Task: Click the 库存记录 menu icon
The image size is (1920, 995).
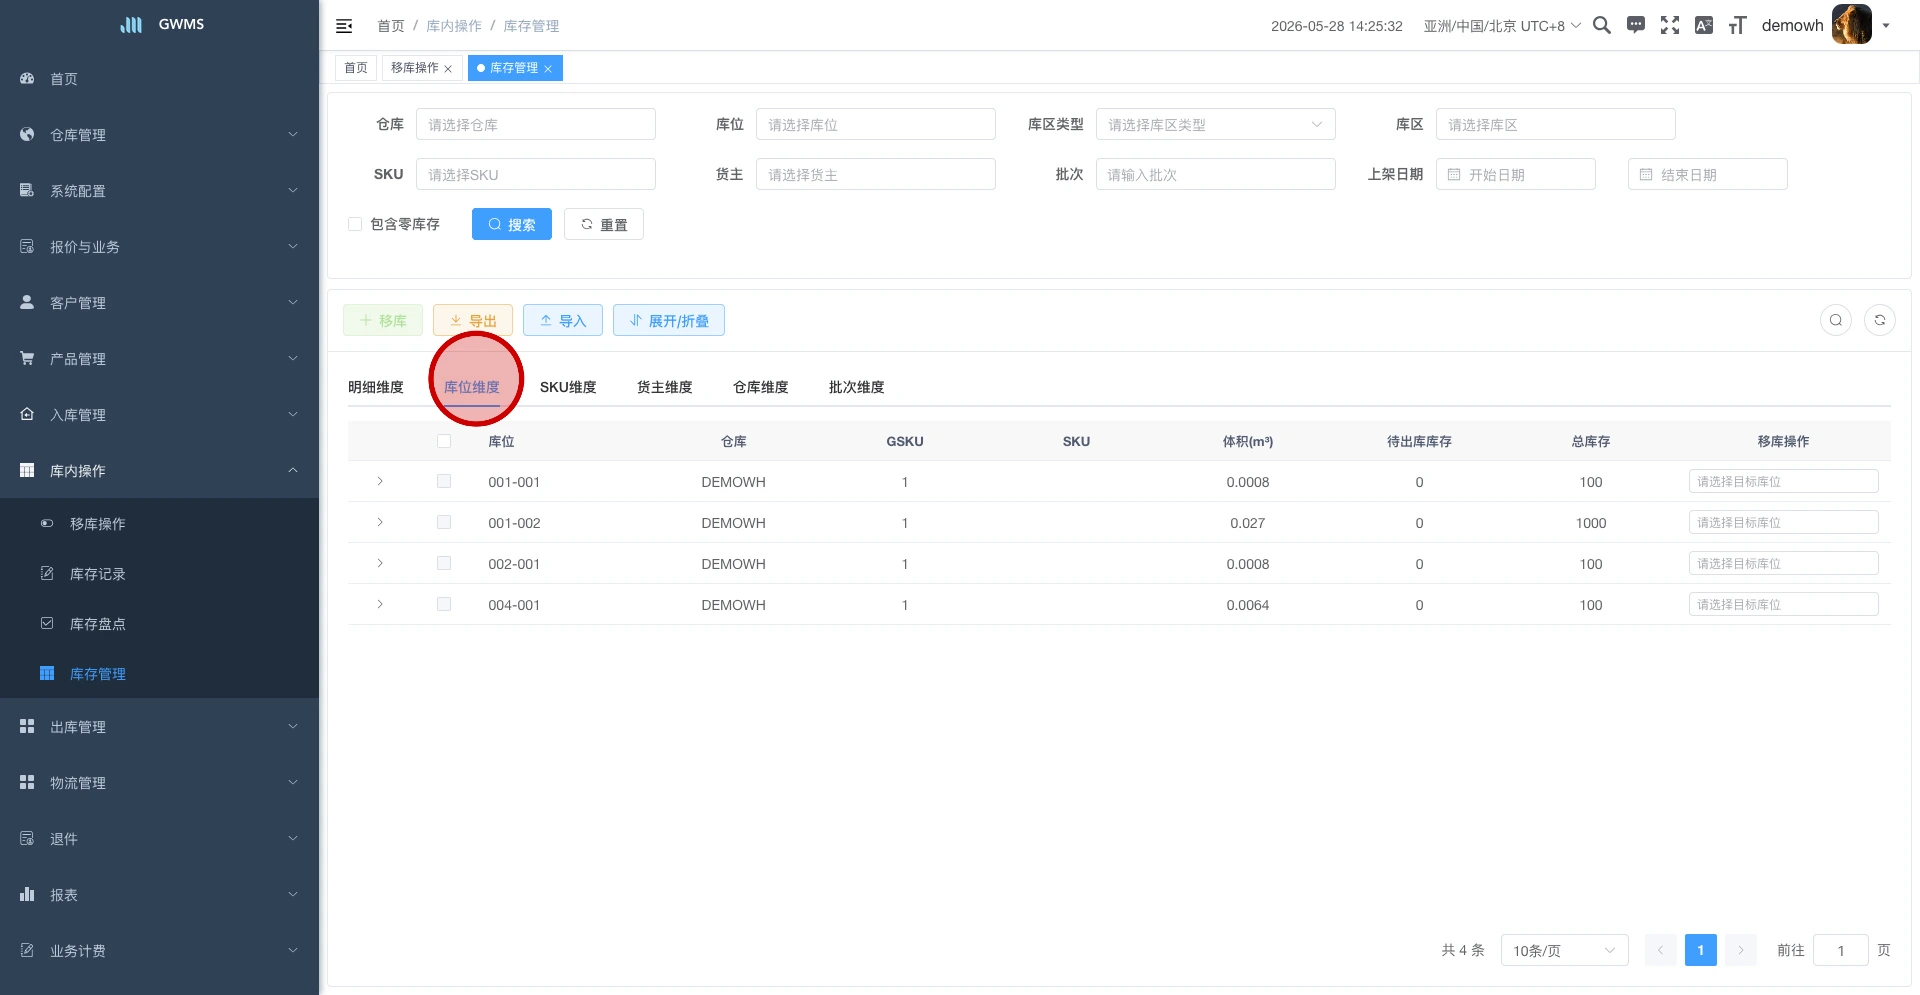Action: point(47,573)
